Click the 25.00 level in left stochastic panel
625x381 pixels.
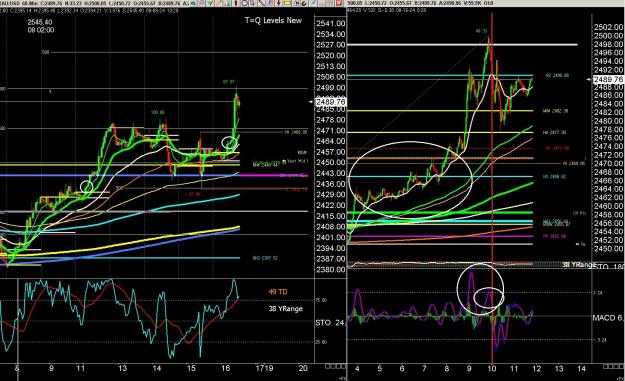pos(321,342)
